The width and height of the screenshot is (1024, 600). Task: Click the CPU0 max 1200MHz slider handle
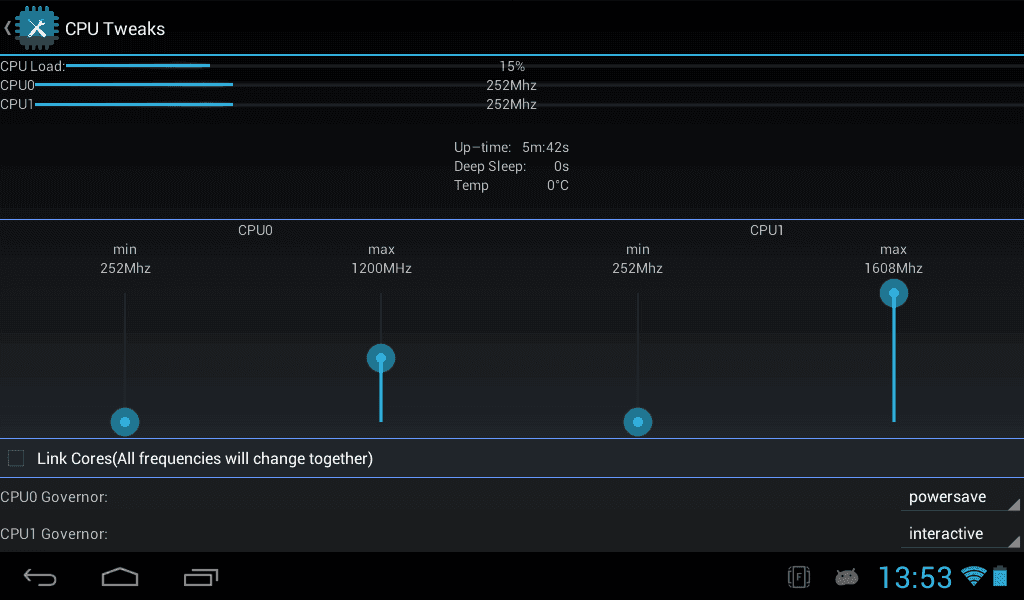(x=381, y=358)
